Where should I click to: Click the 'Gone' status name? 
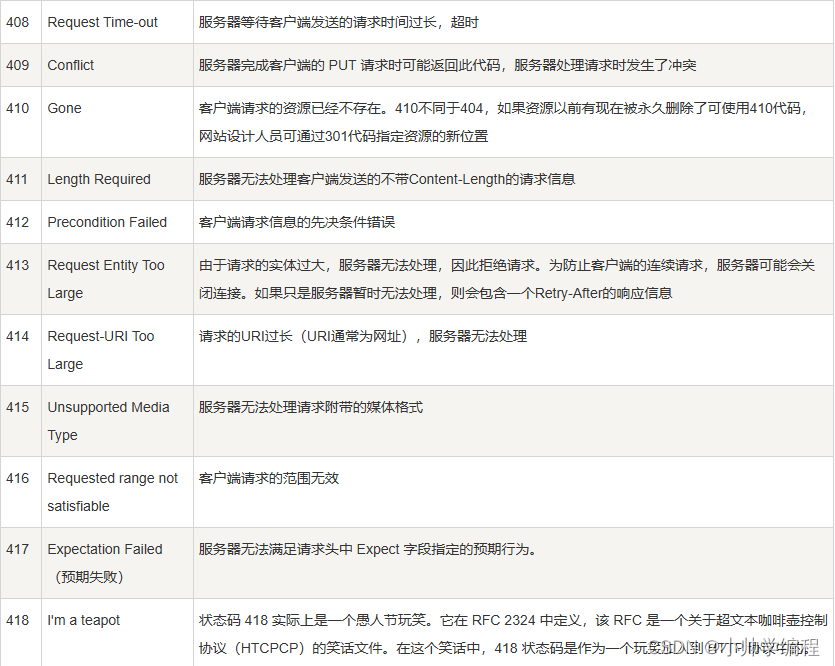pos(64,108)
